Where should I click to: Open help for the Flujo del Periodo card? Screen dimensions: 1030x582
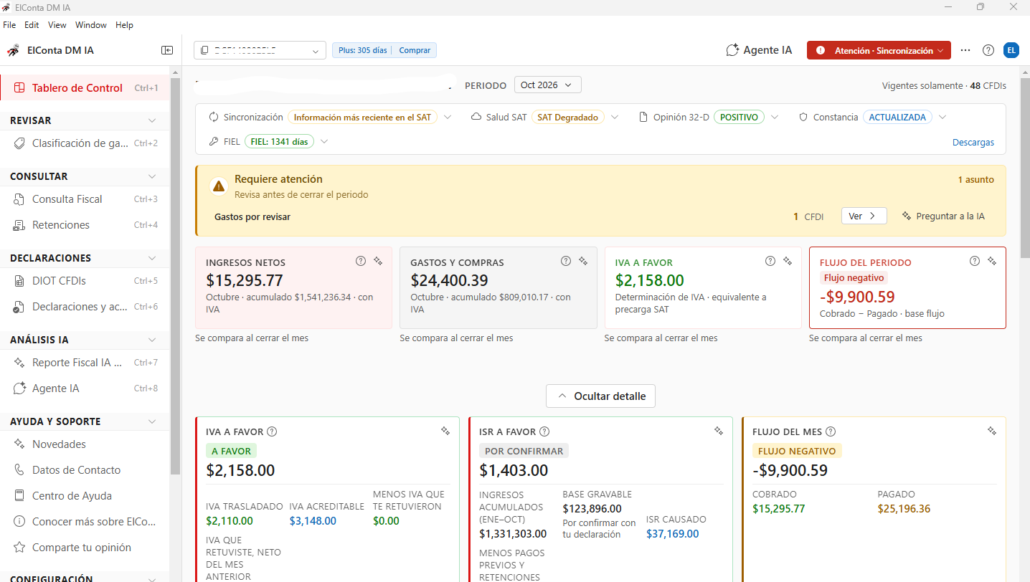(x=975, y=261)
